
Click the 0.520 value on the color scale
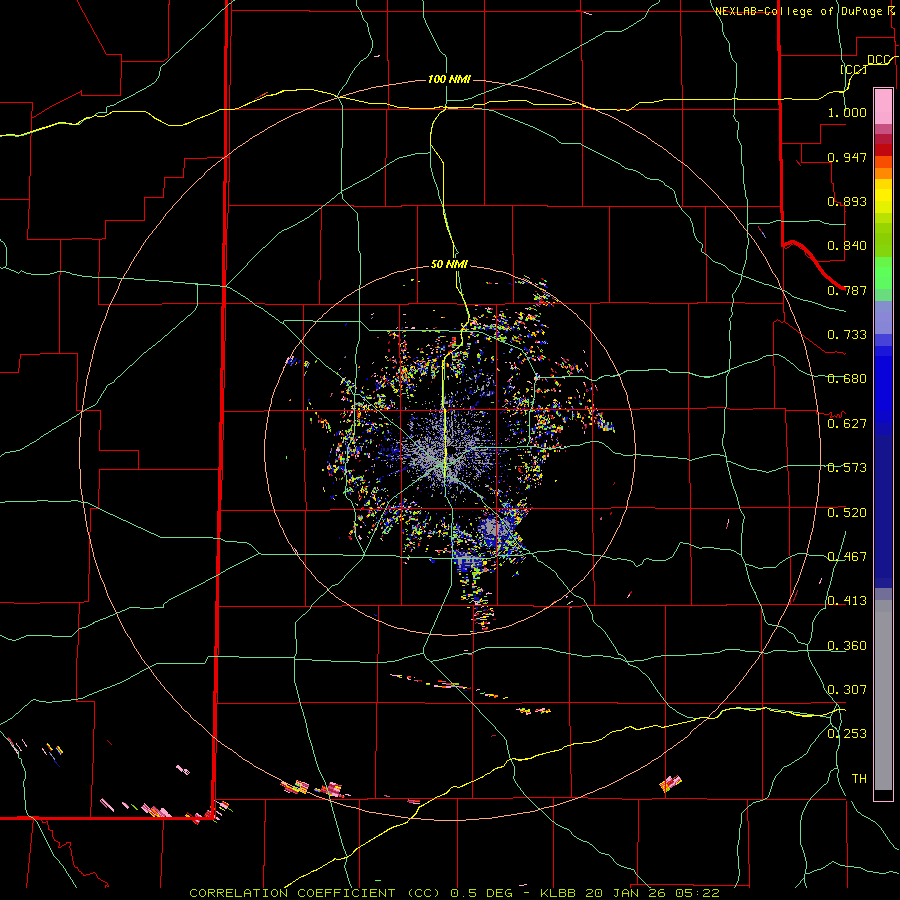click(847, 513)
